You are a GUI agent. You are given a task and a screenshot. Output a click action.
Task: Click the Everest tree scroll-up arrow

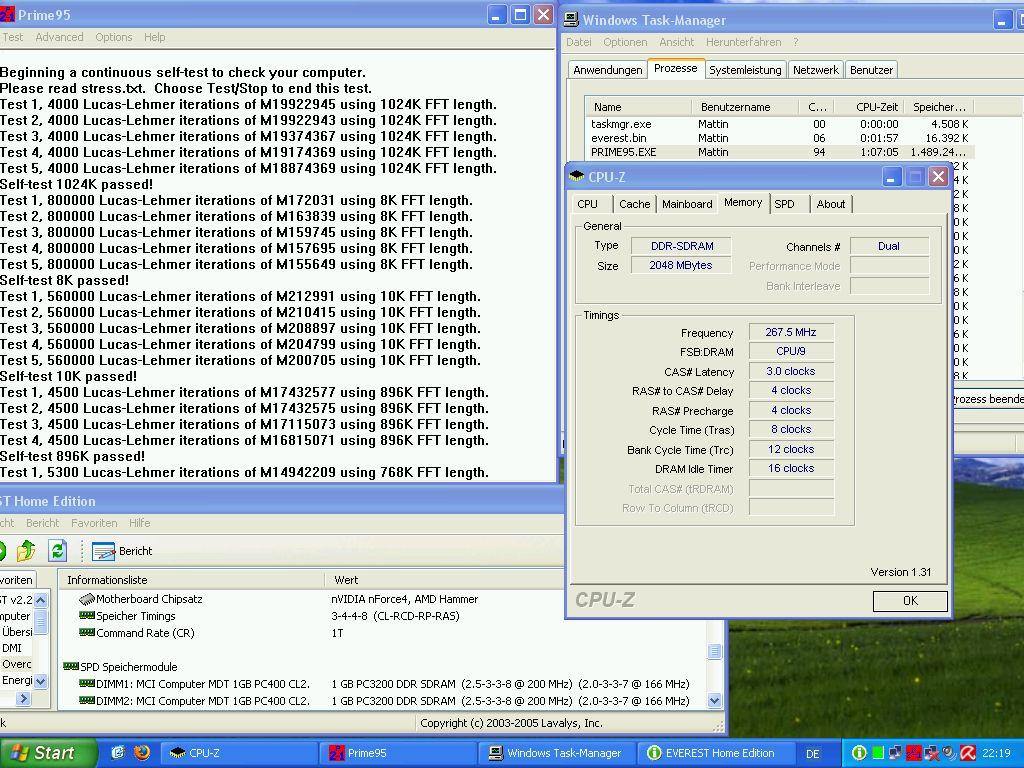(40, 600)
